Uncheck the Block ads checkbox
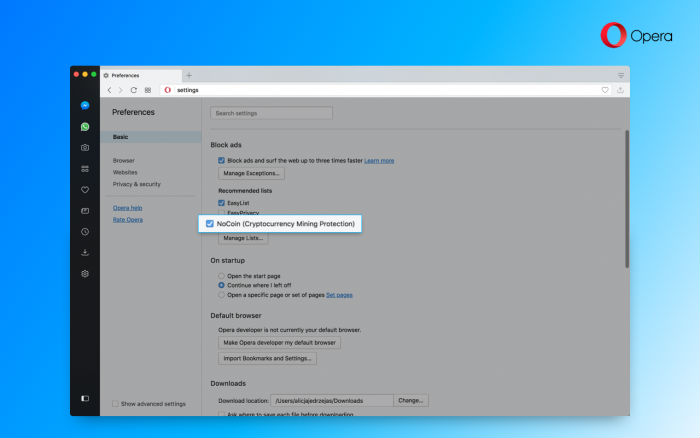Screen dimensions: 700x438 point(221,160)
